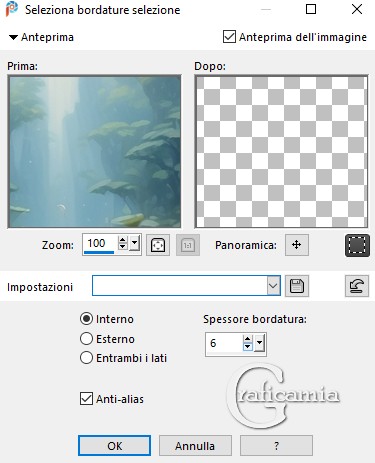This screenshot has height=463, width=375.
Task: Click the save preset floppy disk icon
Action: (x=297, y=286)
